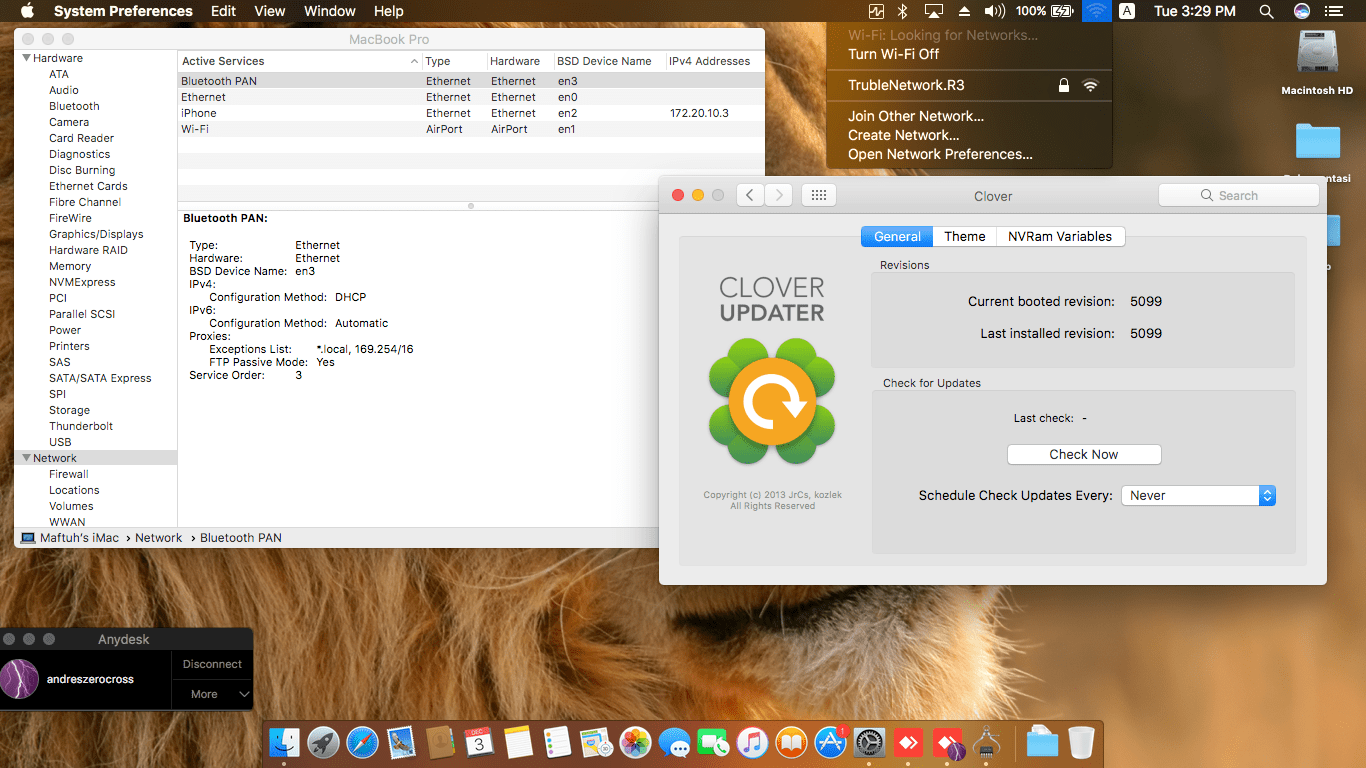Click the volume speaker icon in menu bar

point(994,11)
